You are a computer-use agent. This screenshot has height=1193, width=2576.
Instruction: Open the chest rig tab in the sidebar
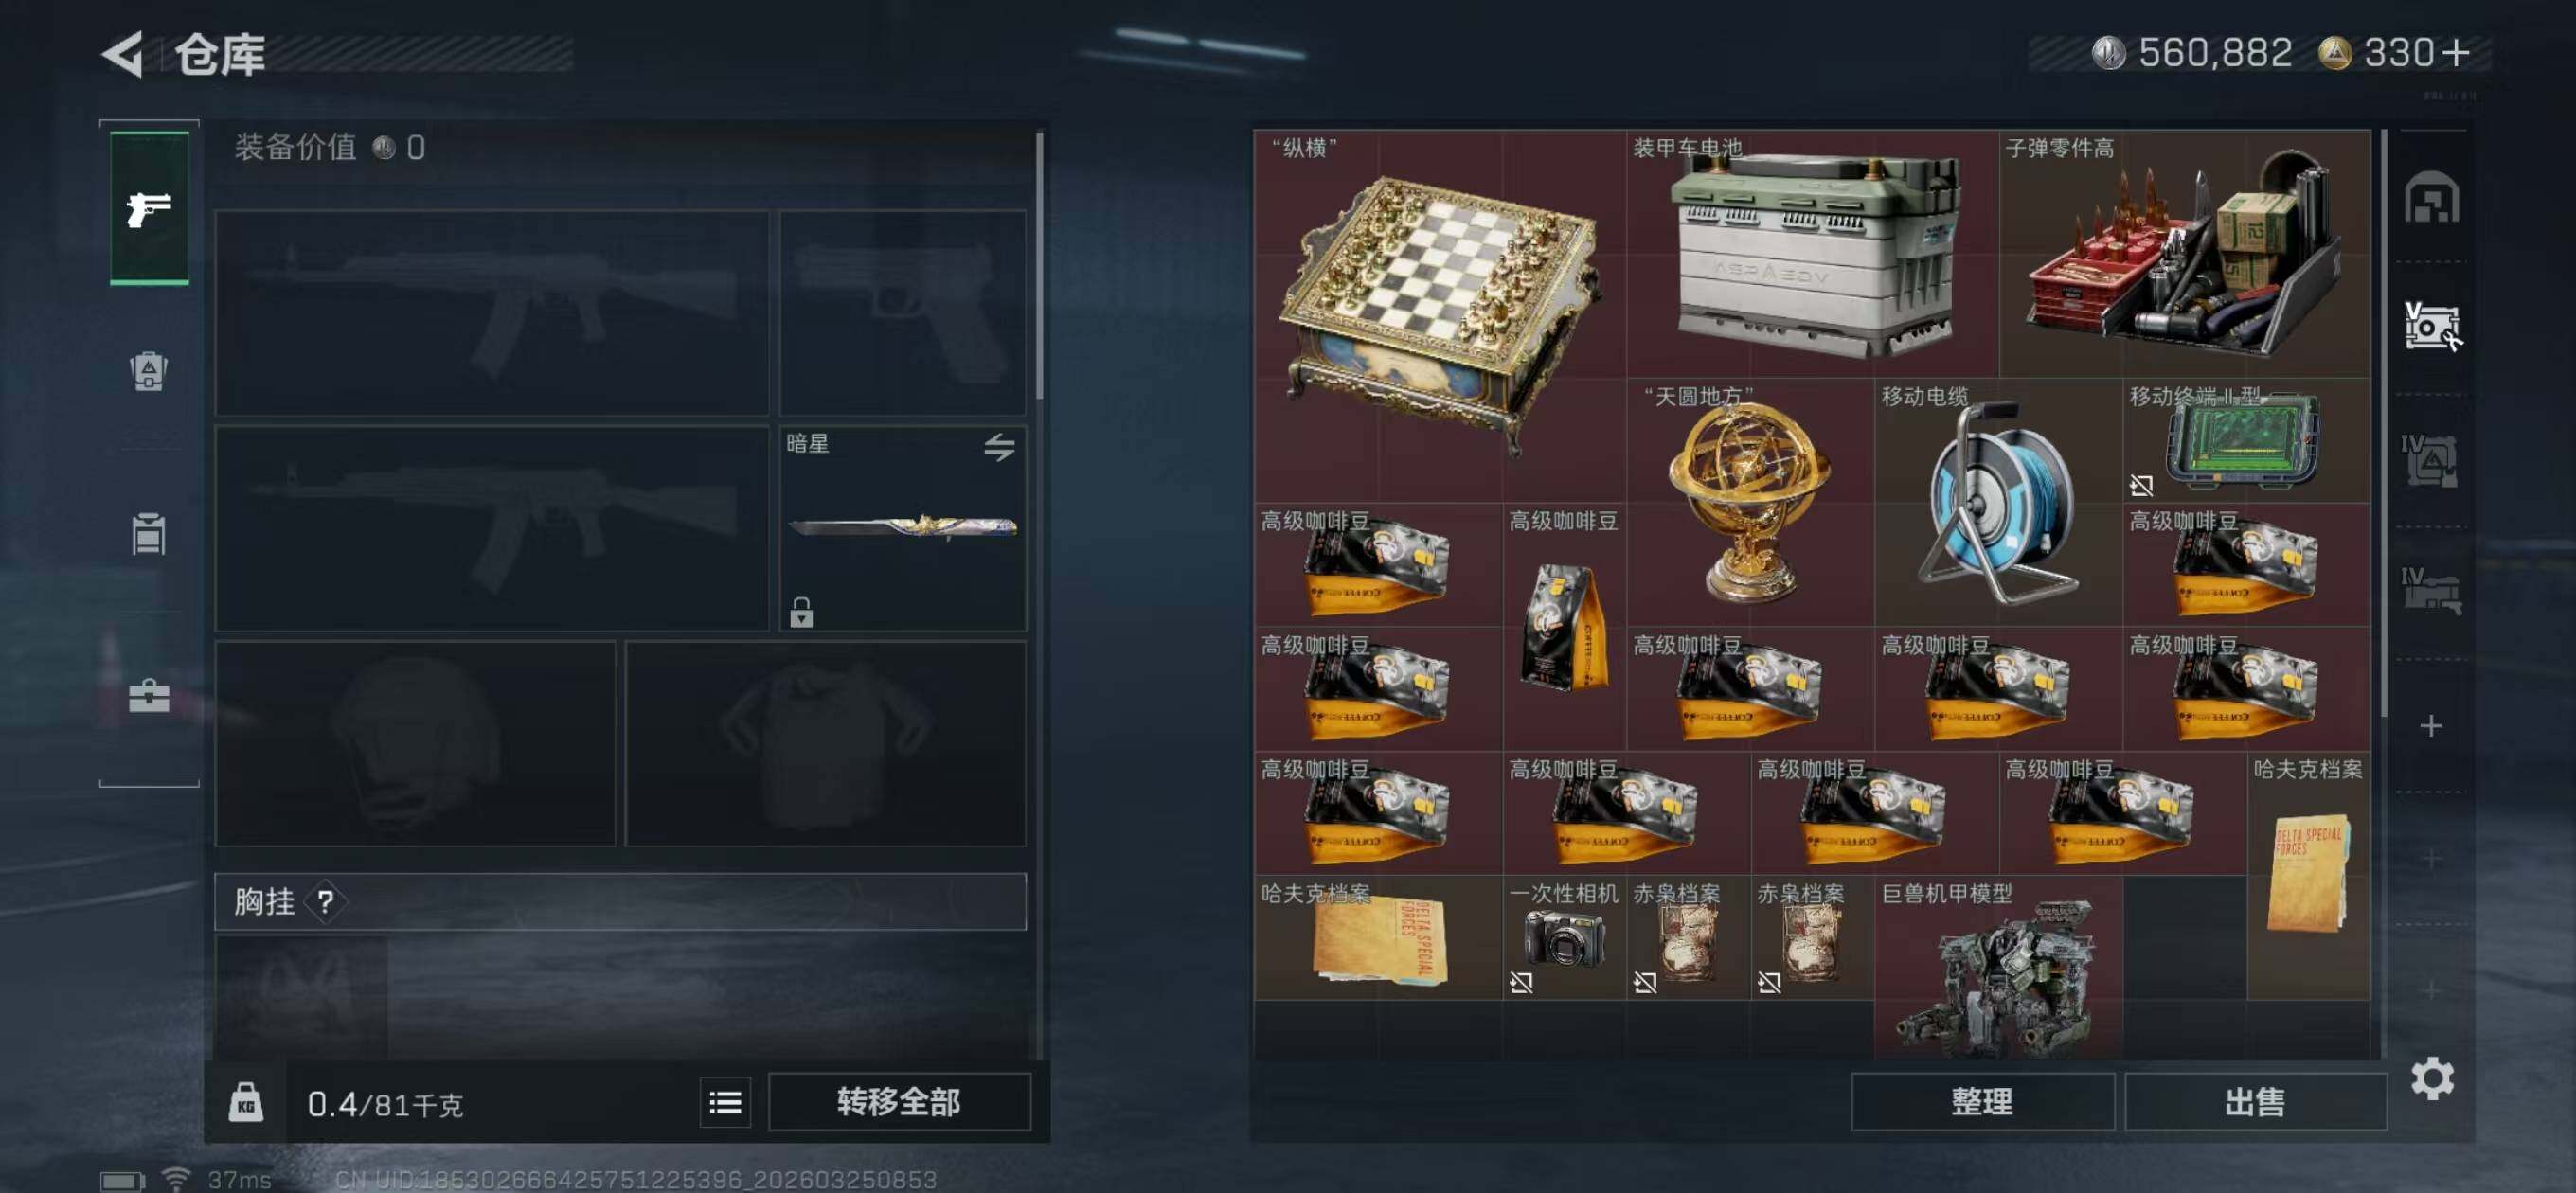(149, 533)
